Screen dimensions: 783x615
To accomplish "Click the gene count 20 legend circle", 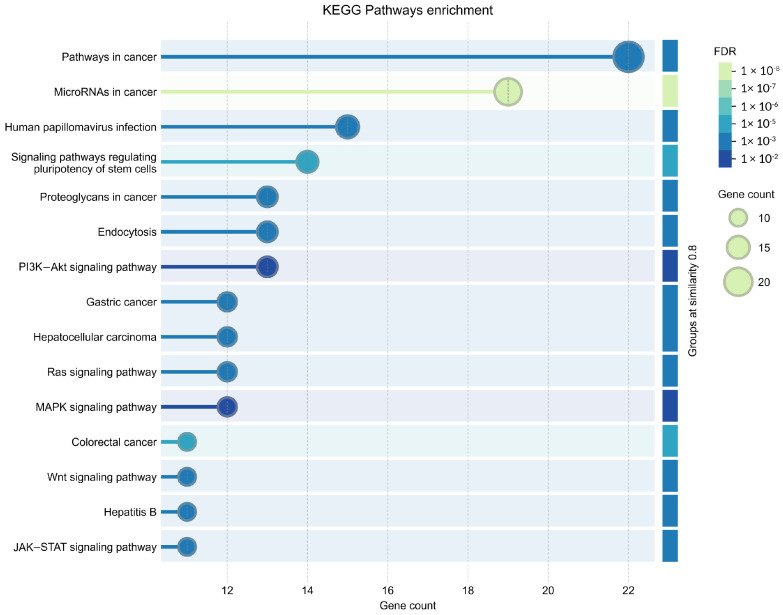I will point(738,282).
